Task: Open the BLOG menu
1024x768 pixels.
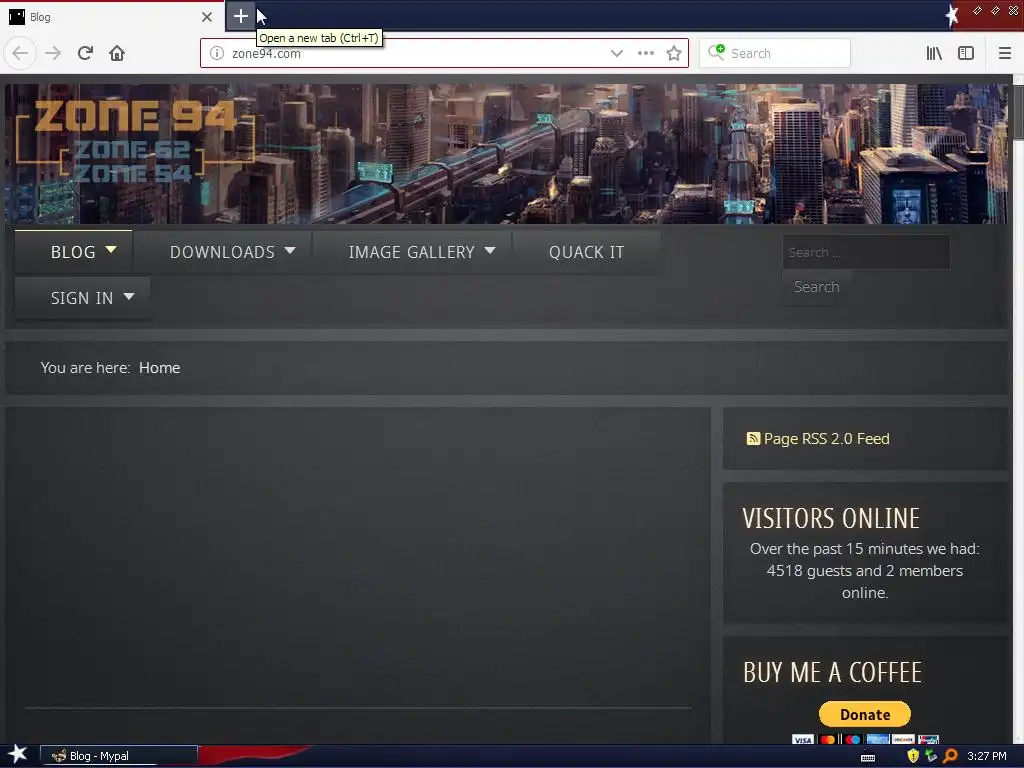Action: coord(73,252)
